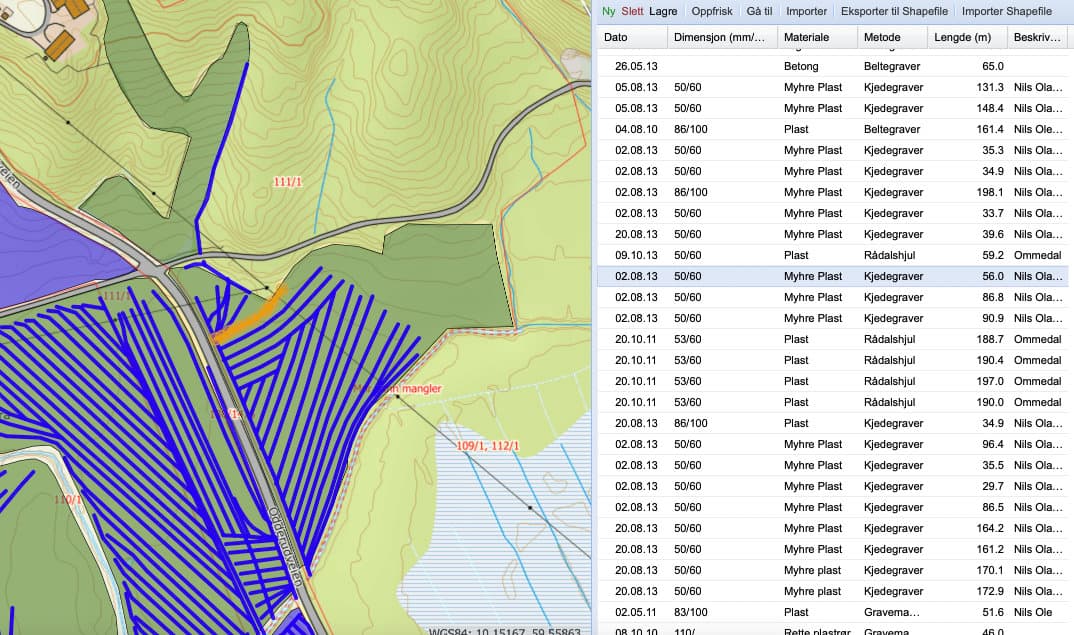Select the Beltegraver row dated 04.08.10
The image size is (1074, 635).
[x=832, y=129]
